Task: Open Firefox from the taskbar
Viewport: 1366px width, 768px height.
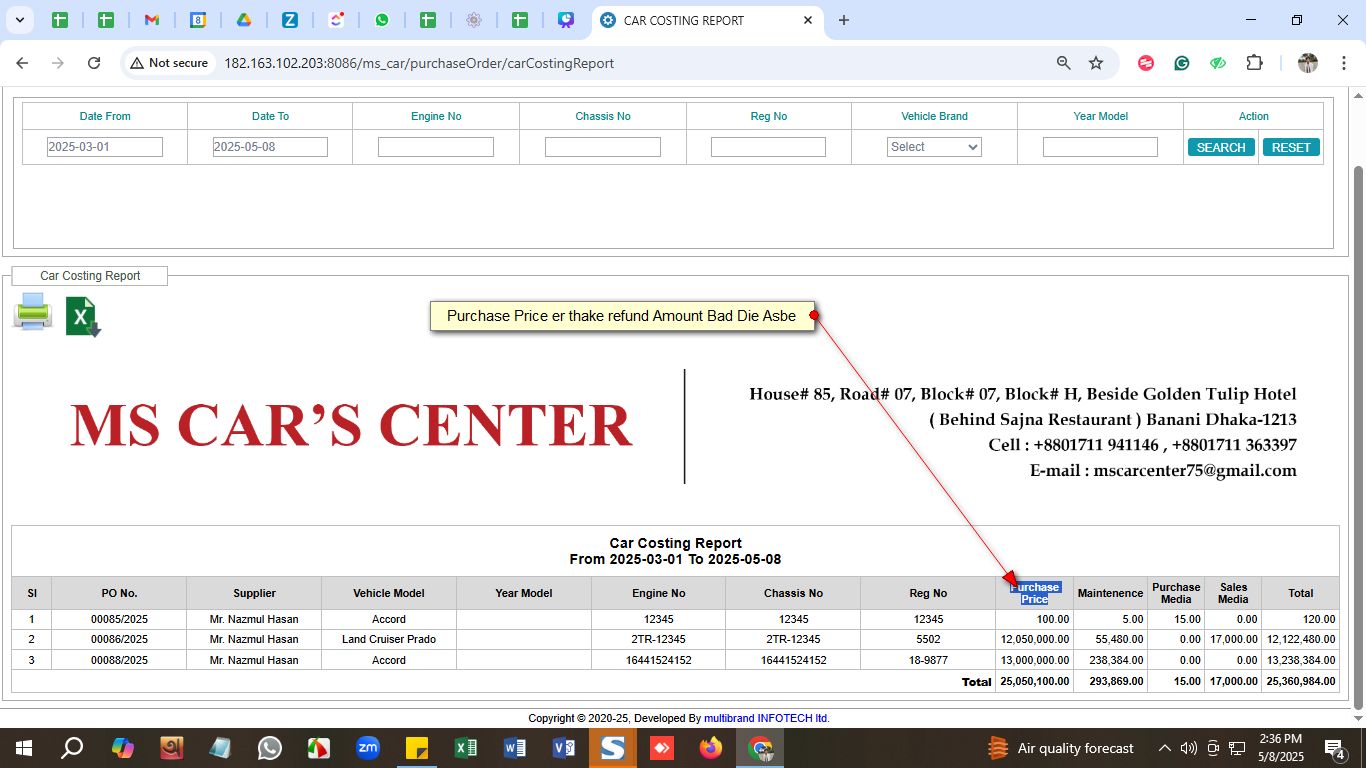Action: click(x=711, y=748)
